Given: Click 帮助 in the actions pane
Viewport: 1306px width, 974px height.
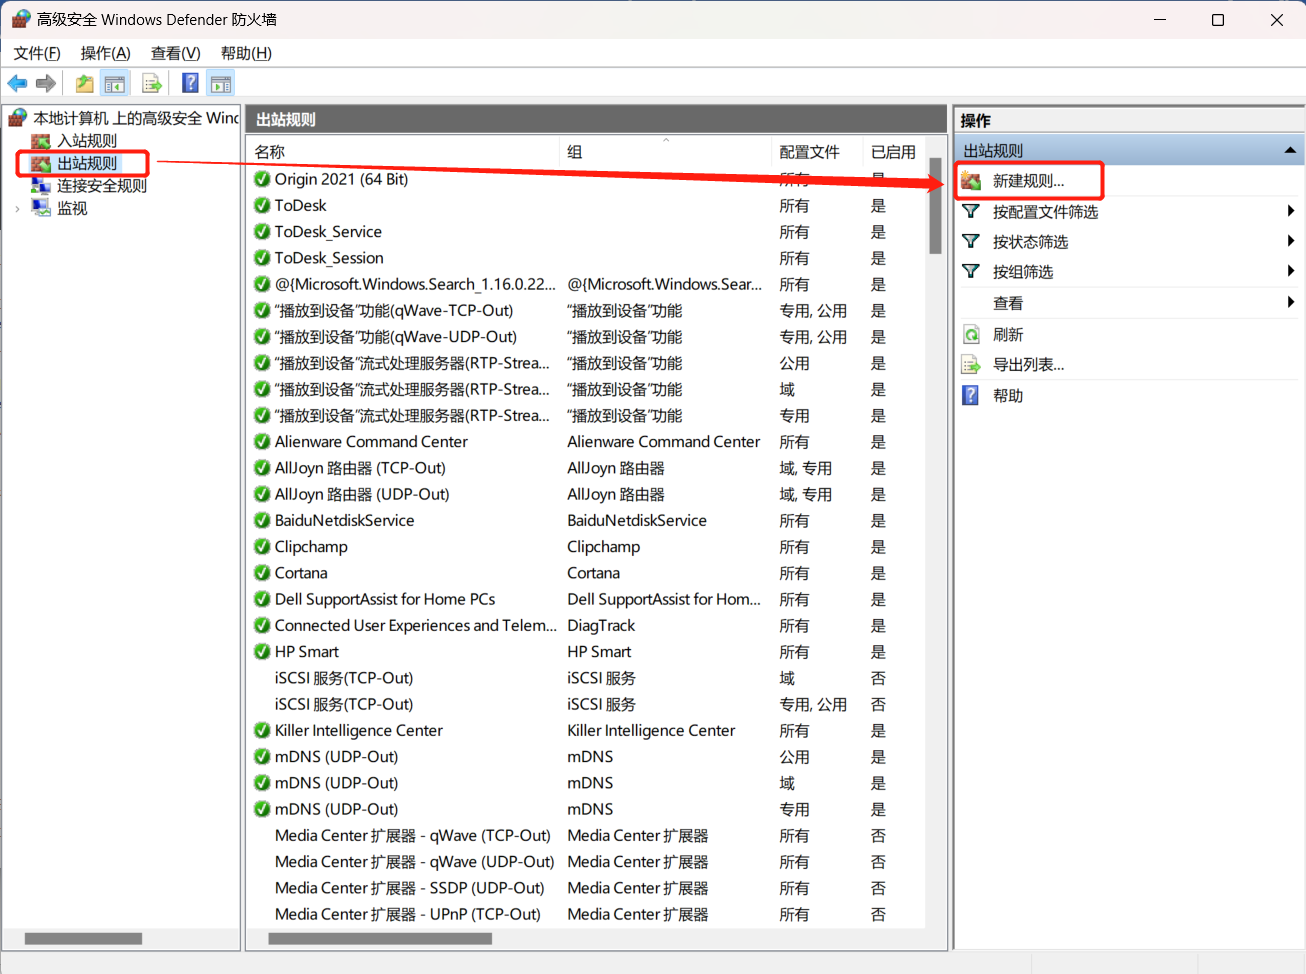Looking at the screenshot, I should (x=1008, y=396).
